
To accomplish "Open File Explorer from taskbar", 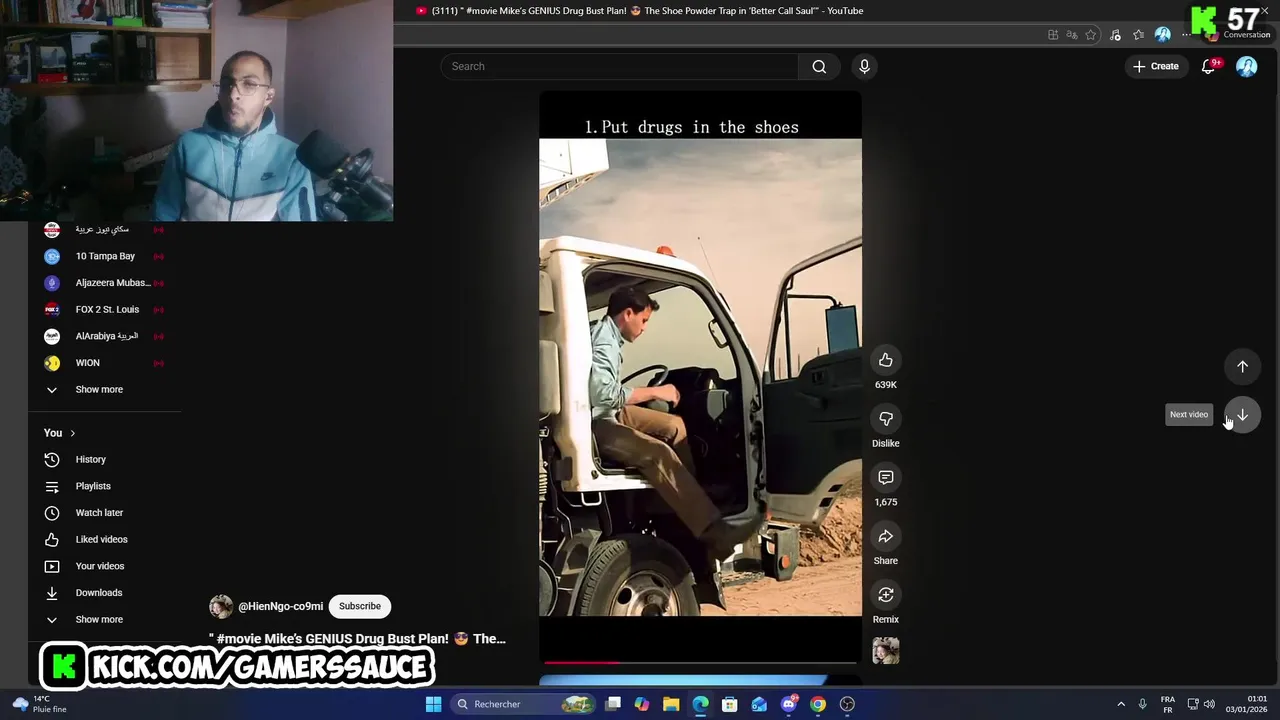I will [x=671, y=704].
